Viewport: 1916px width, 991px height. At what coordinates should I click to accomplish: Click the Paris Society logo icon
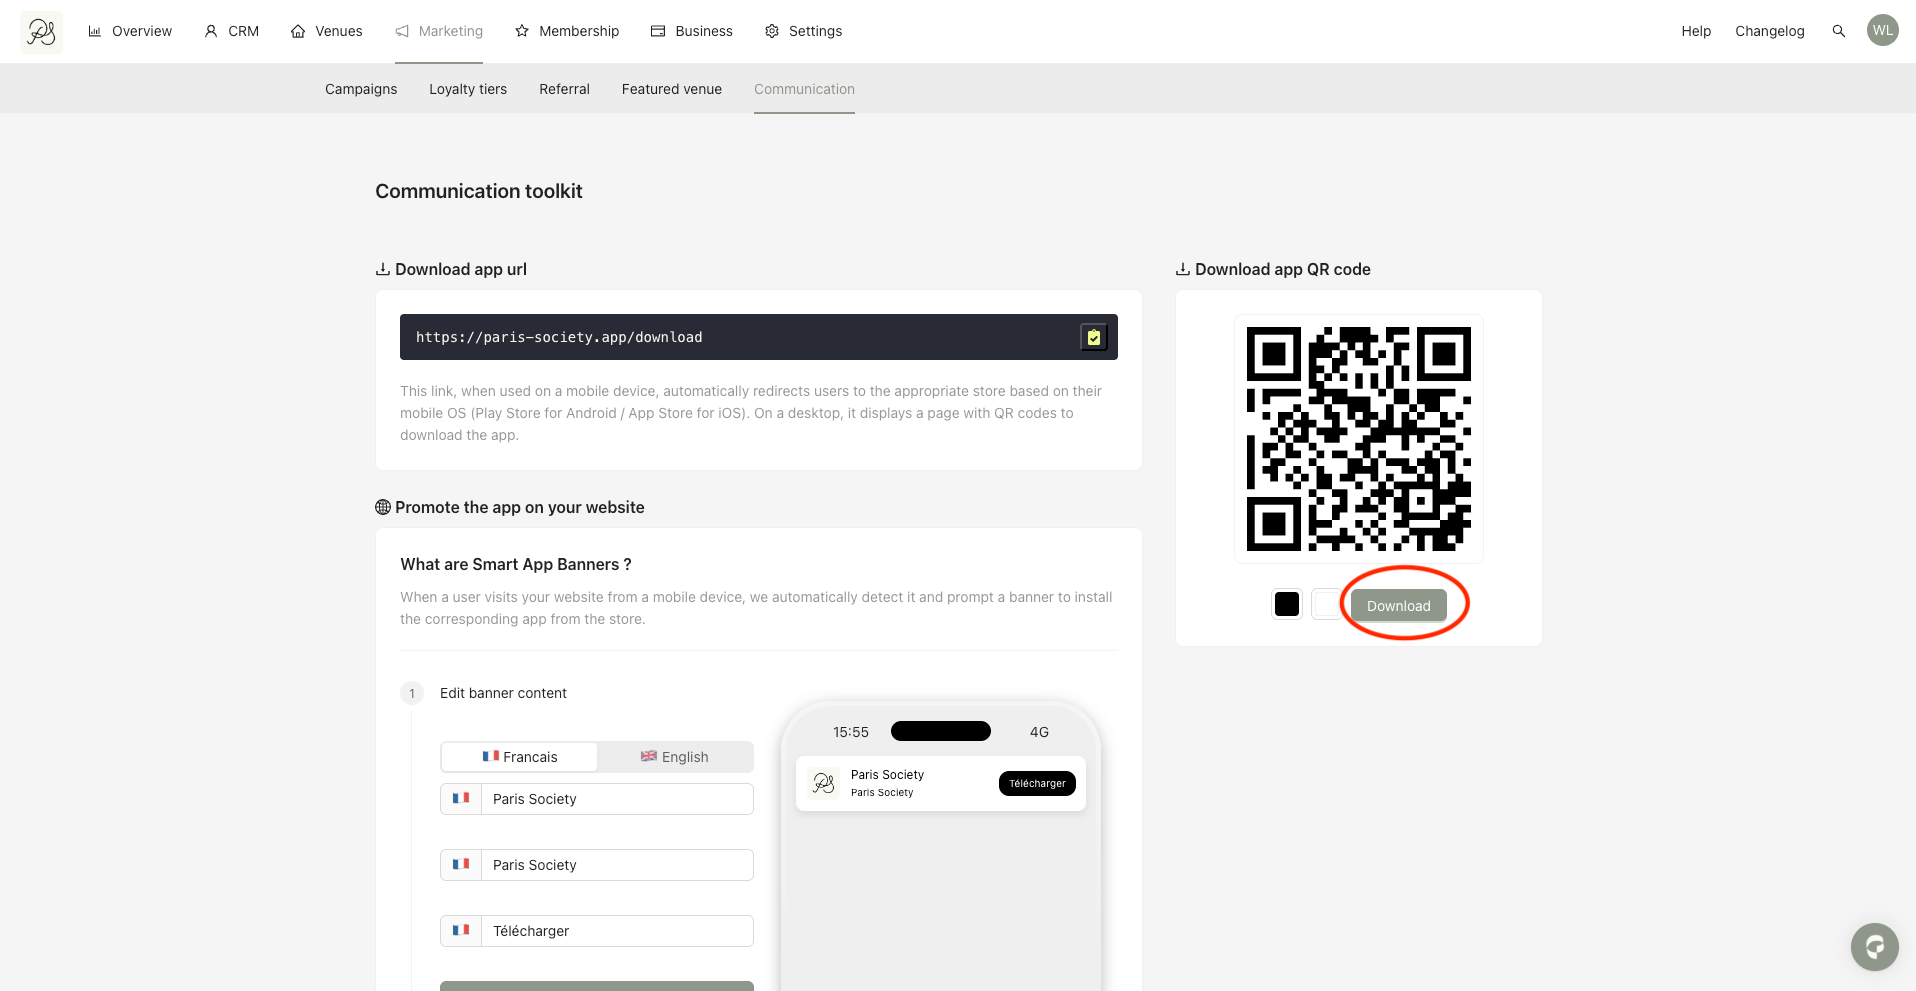pyautogui.click(x=41, y=32)
